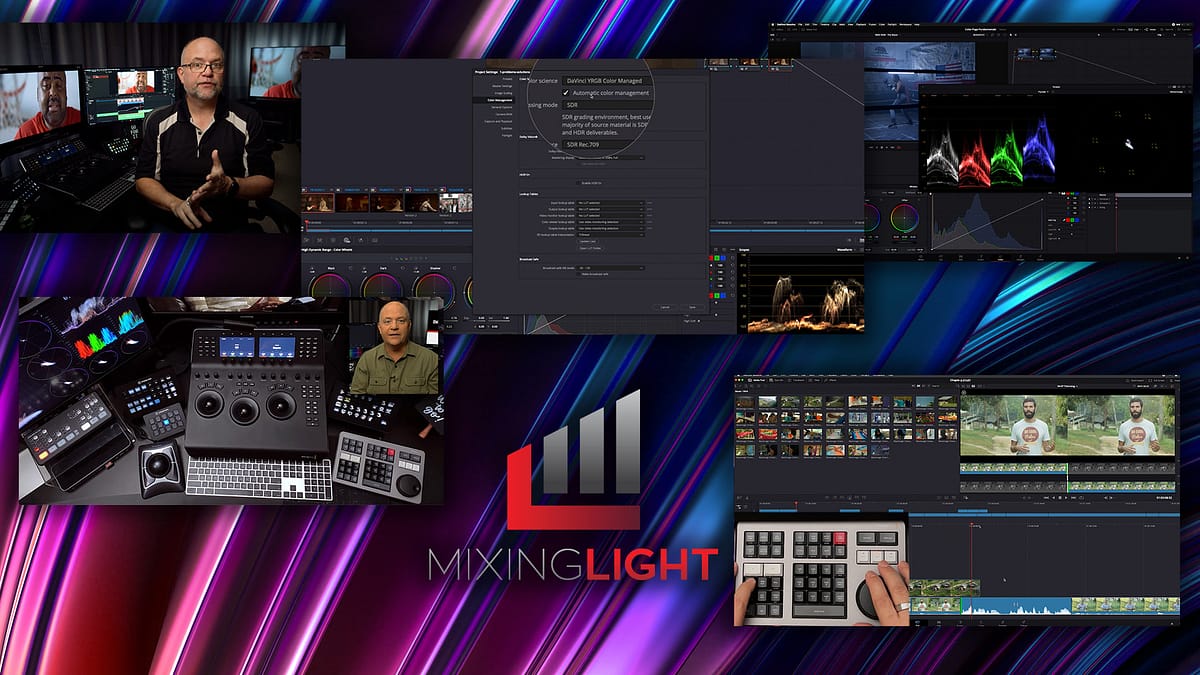1200x675 pixels.
Task: Open the Edit page icon, bottom-right window
Action: pos(938,621)
